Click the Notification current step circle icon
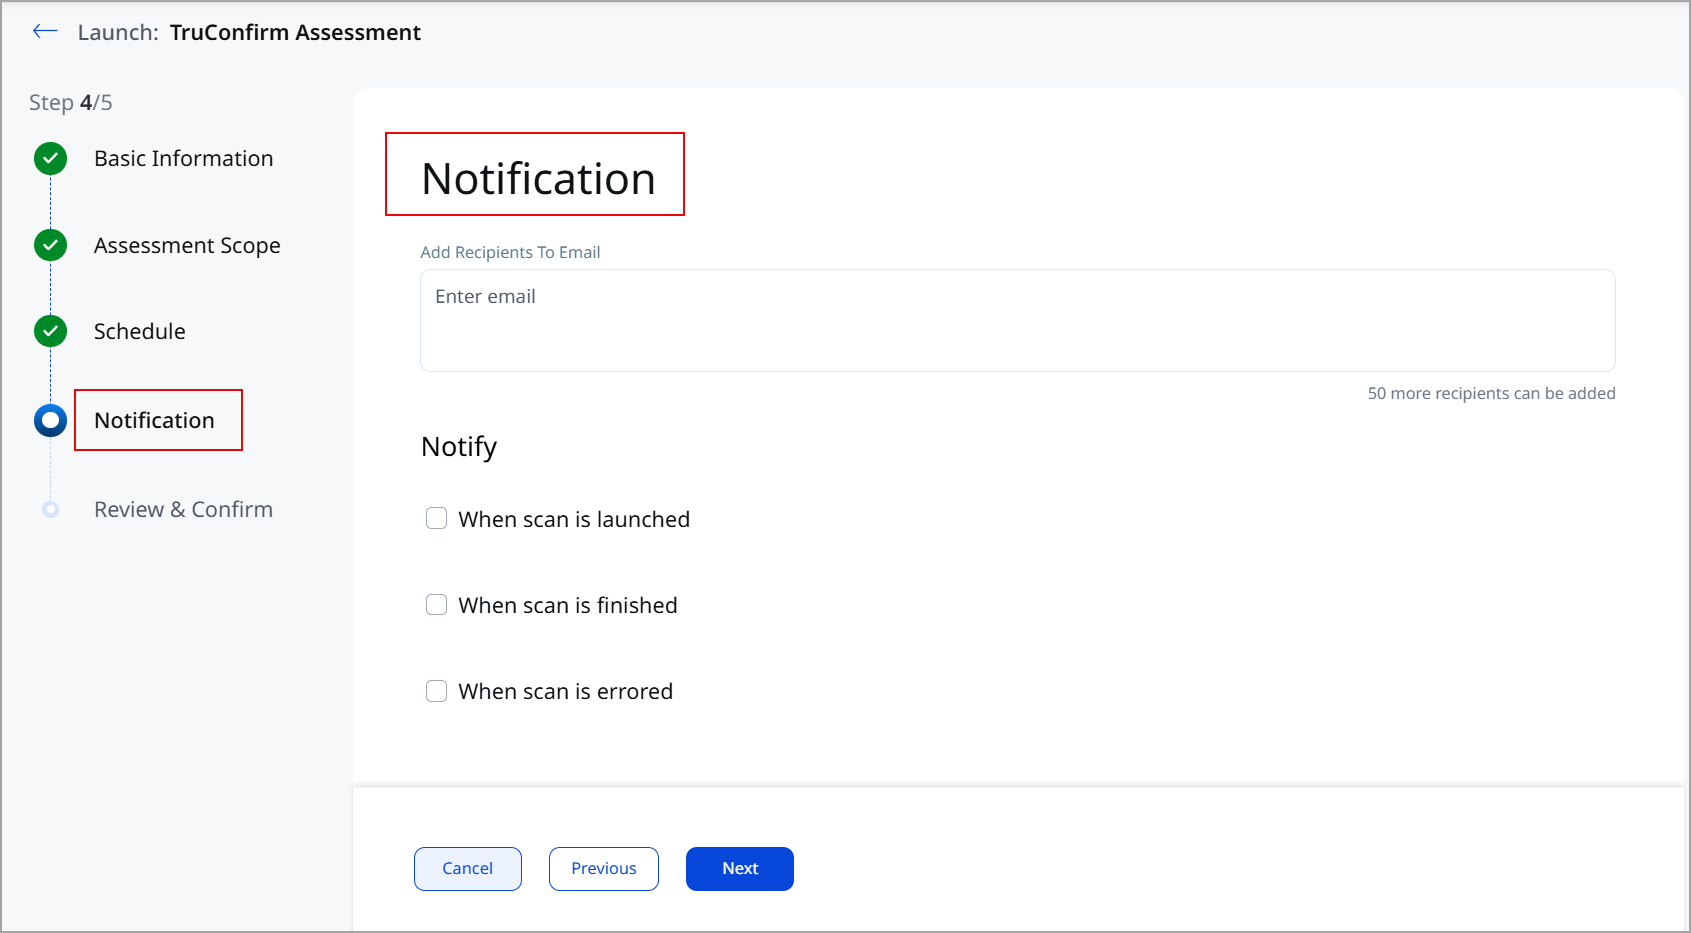Screen dimensions: 1691x933 pyautogui.click(x=50, y=420)
